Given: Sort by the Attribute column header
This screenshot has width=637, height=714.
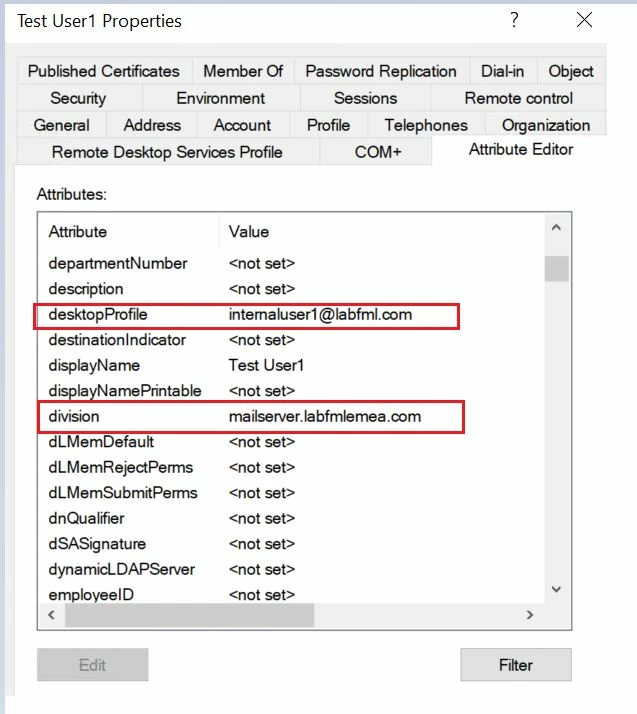Looking at the screenshot, I should click(128, 232).
